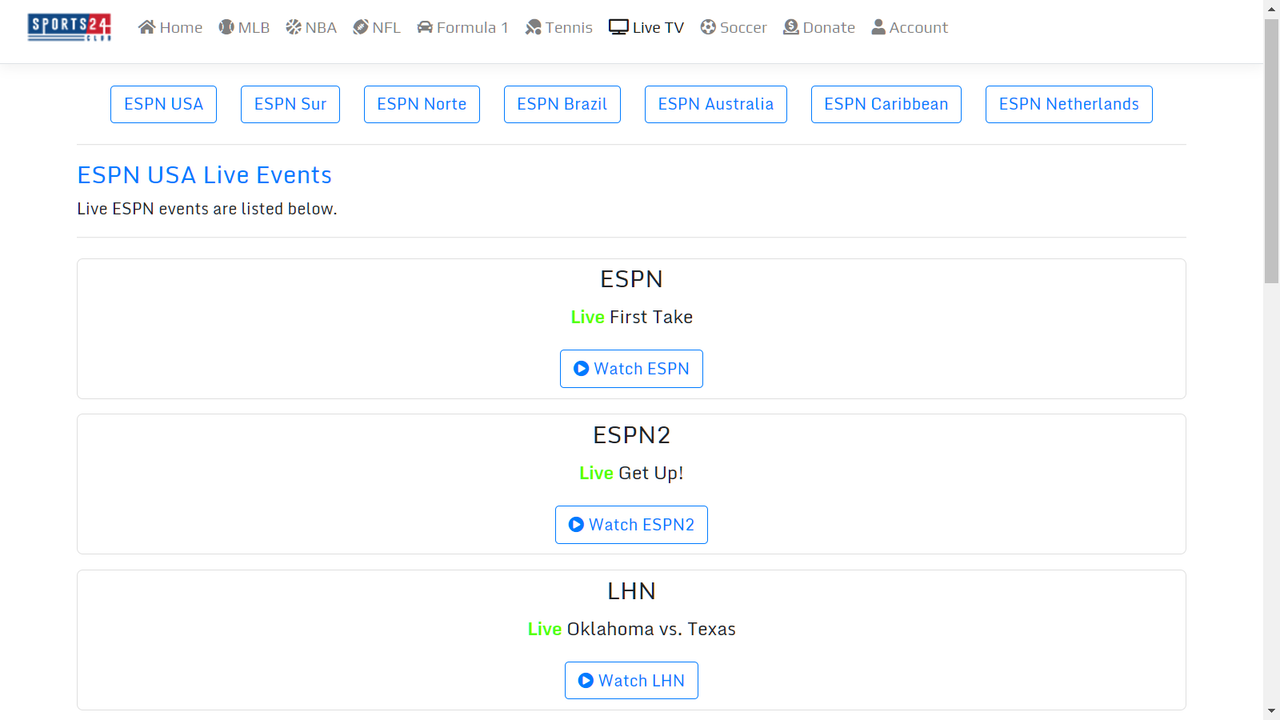The height and width of the screenshot is (720, 1280).
Task: Click play icon in Watch ESPN button
Action: [581, 369]
